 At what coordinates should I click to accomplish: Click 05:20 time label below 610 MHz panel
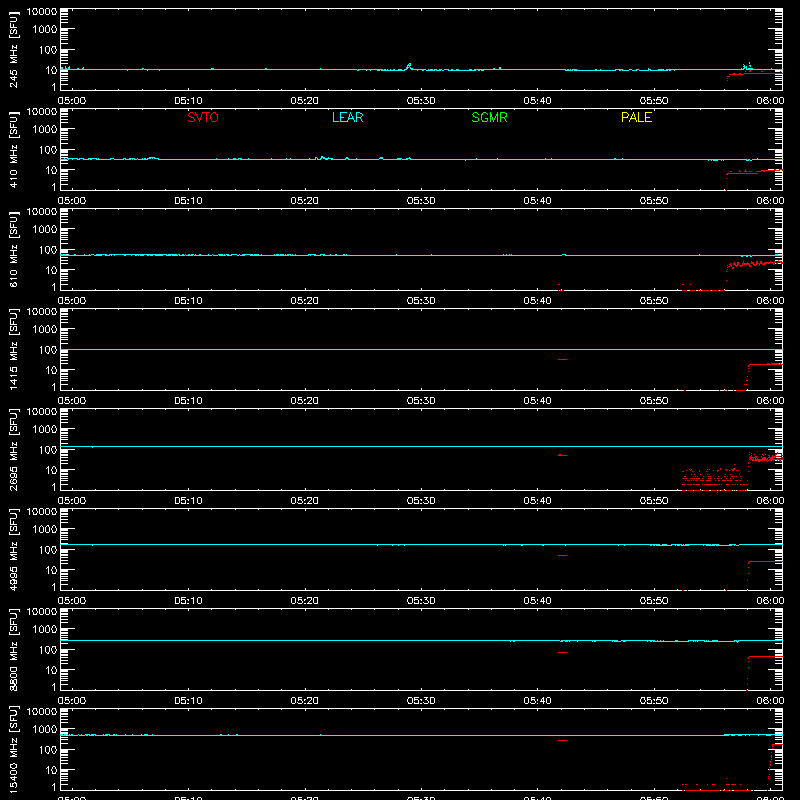305,301
